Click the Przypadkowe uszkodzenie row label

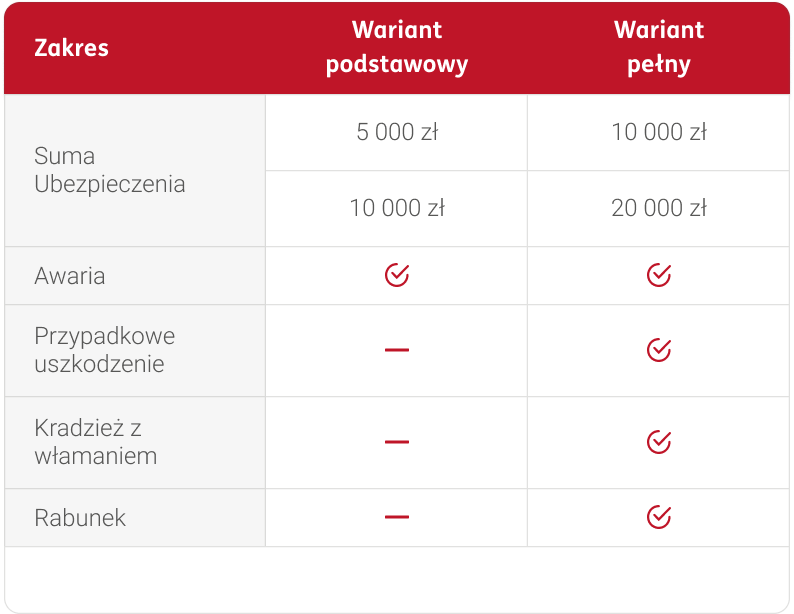click(x=99, y=349)
